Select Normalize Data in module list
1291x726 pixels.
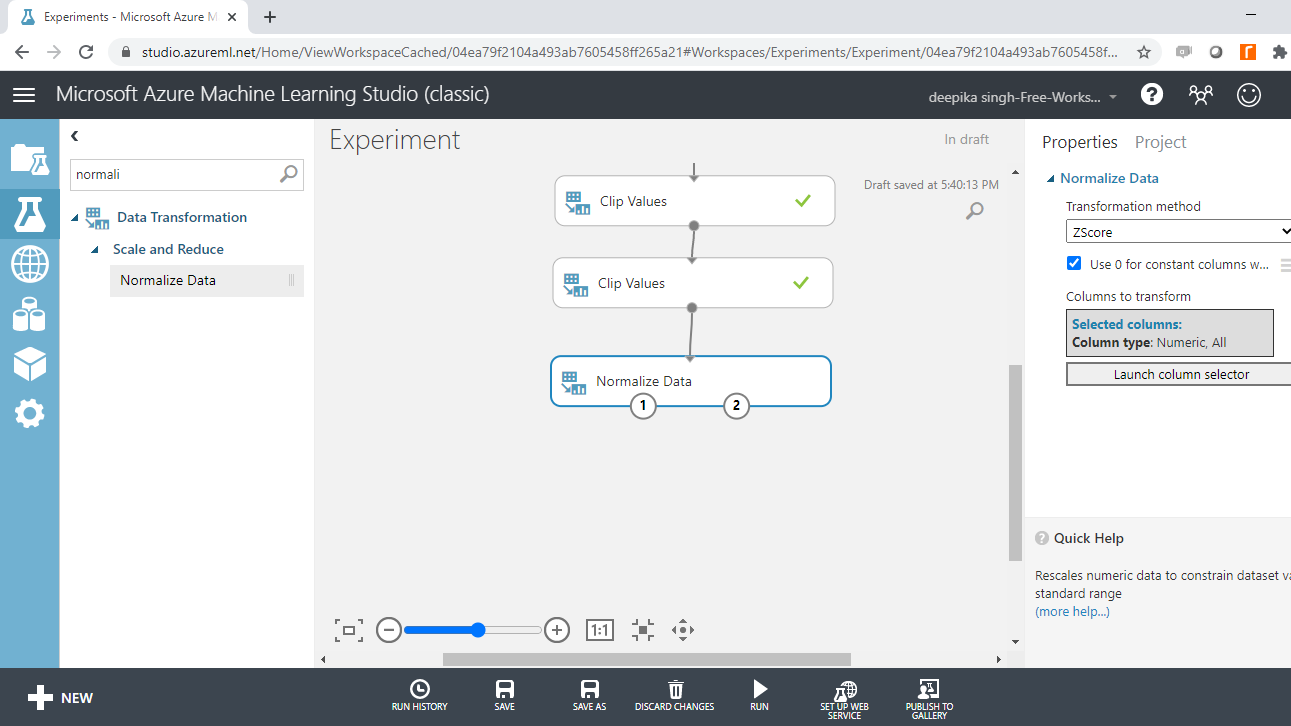tap(207, 280)
